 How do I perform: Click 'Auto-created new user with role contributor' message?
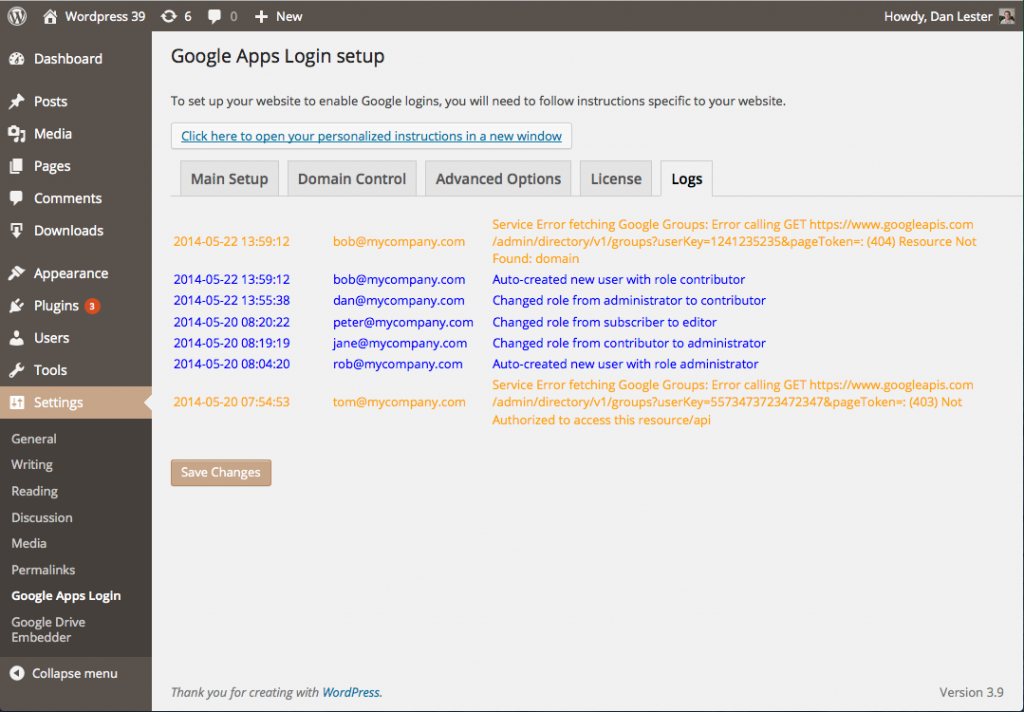pos(618,280)
